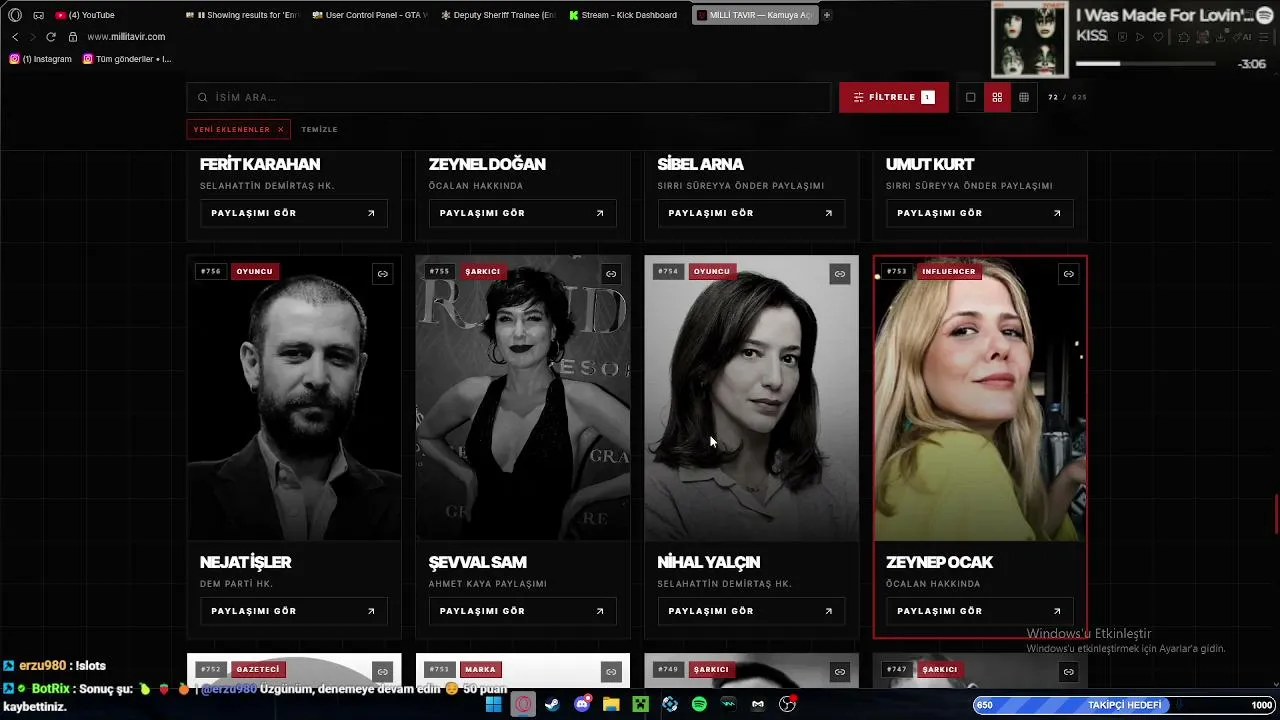
Task: Open Paylaşımı Gör for Zeynel Doğan
Action: coord(522,213)
